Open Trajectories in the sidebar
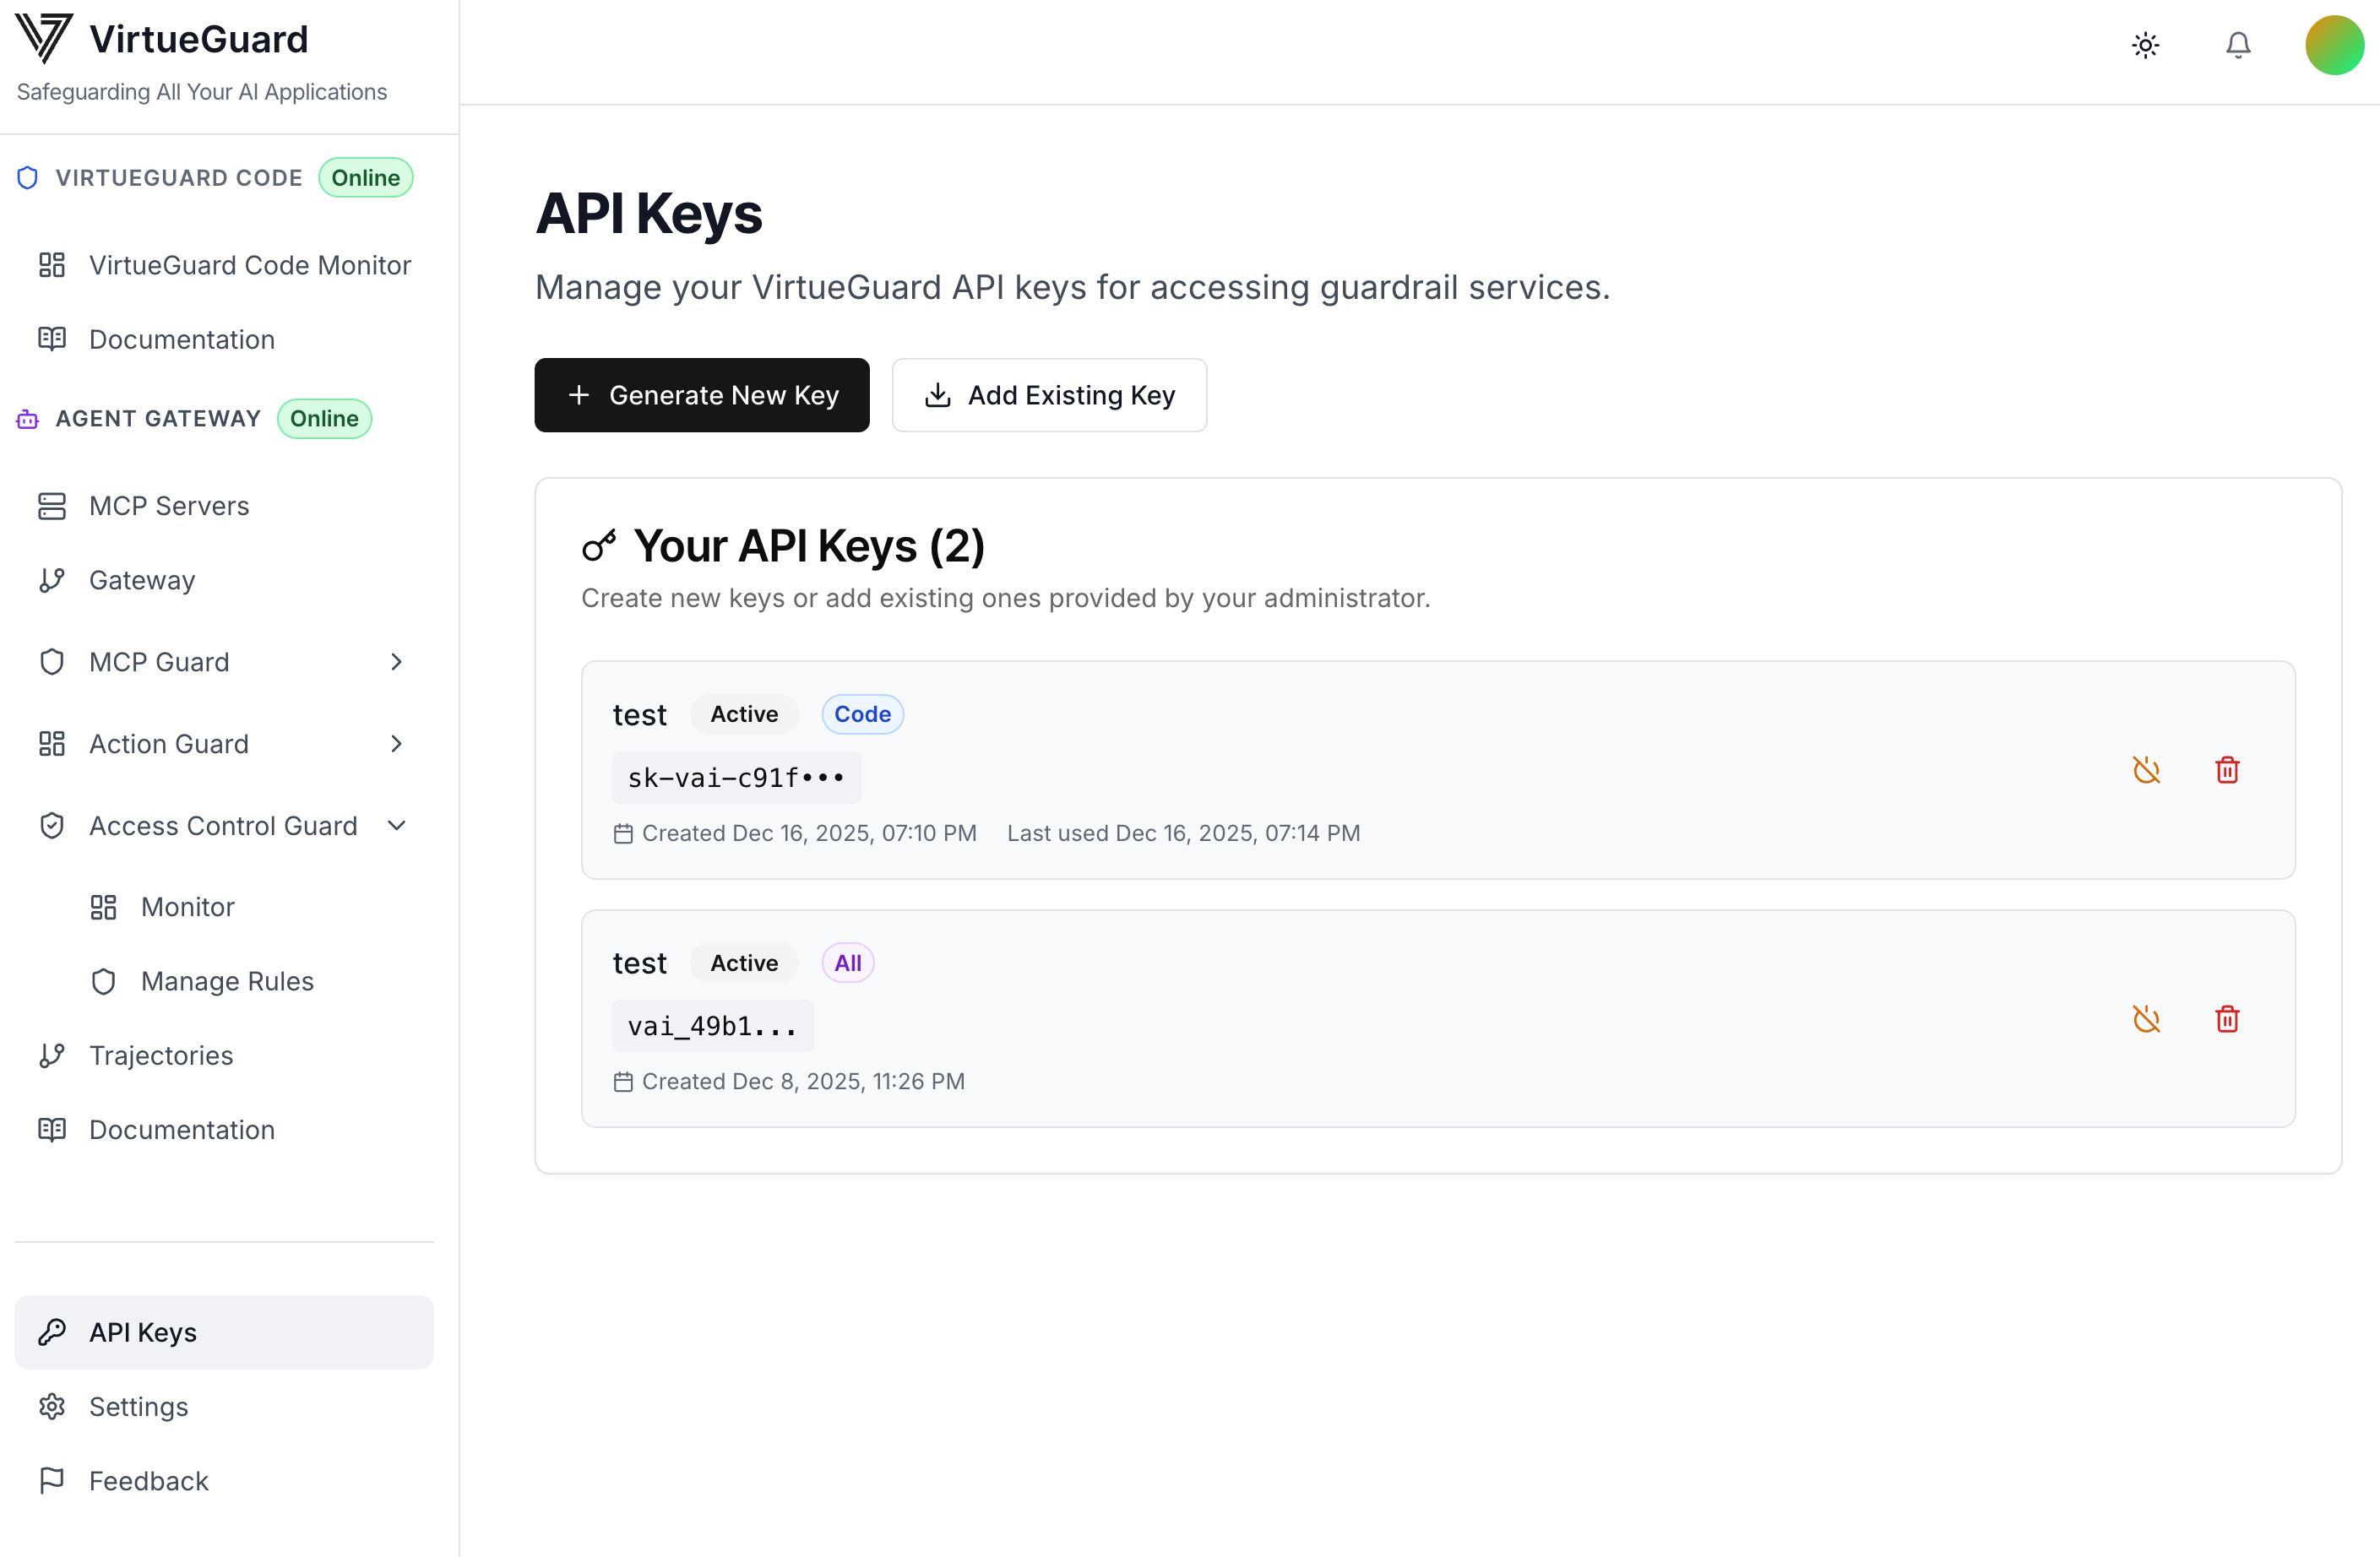 click(160, 1055)
